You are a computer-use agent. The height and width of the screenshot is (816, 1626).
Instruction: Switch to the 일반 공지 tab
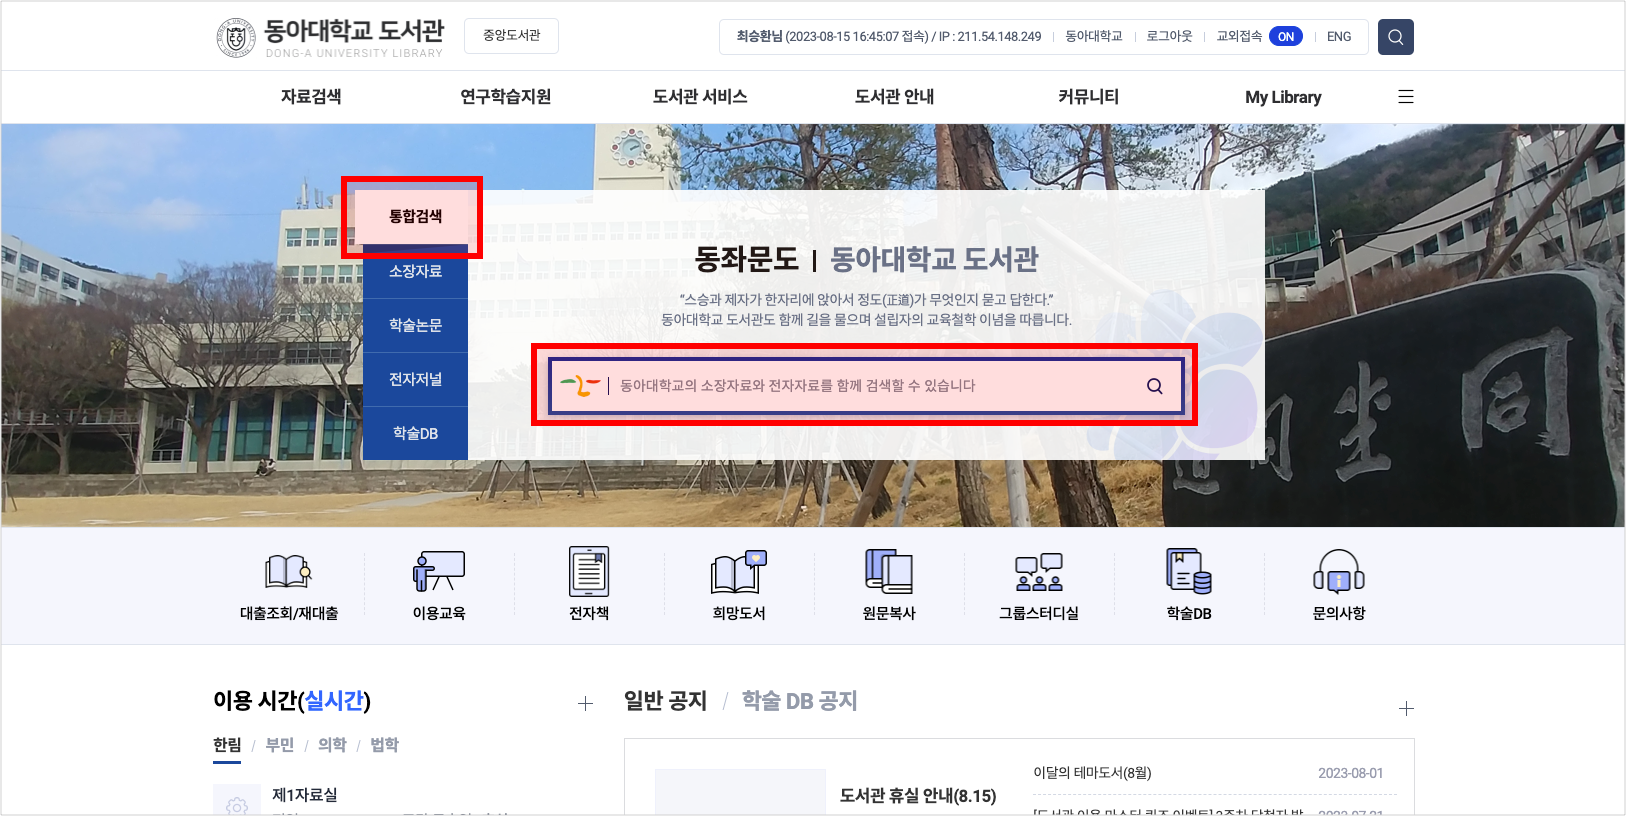pyautogui.click(x=665, y=701)
